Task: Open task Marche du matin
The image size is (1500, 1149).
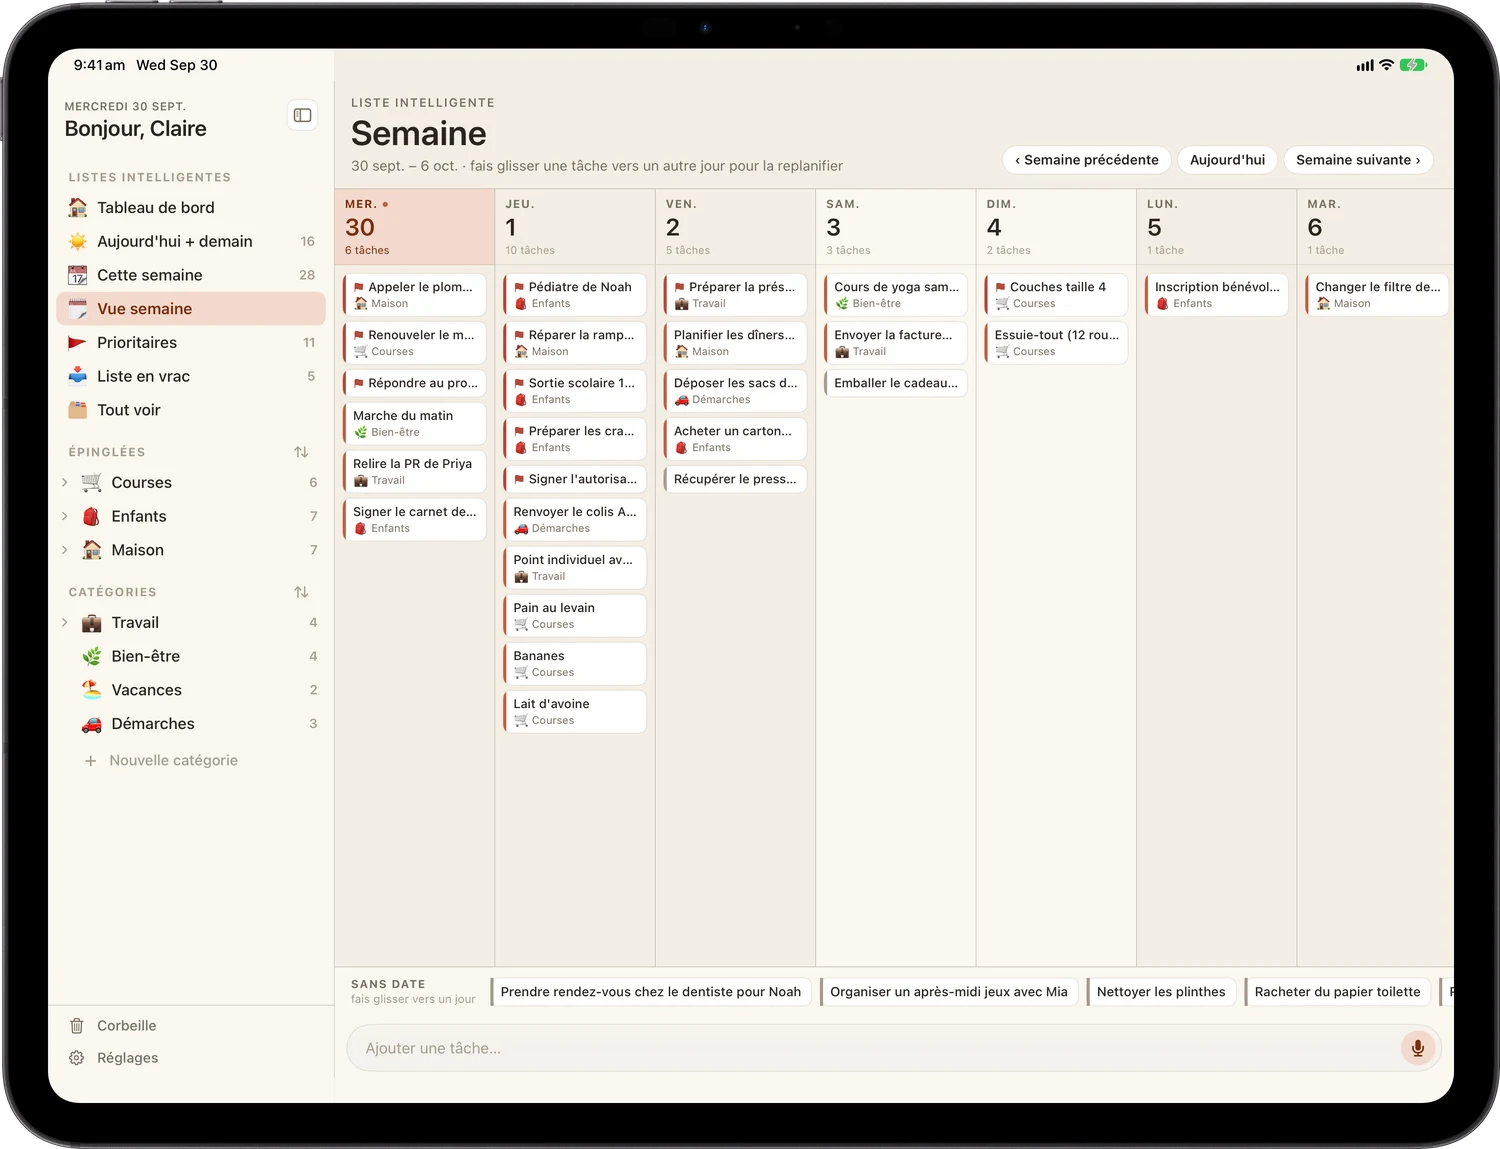Action: (415, 423)
